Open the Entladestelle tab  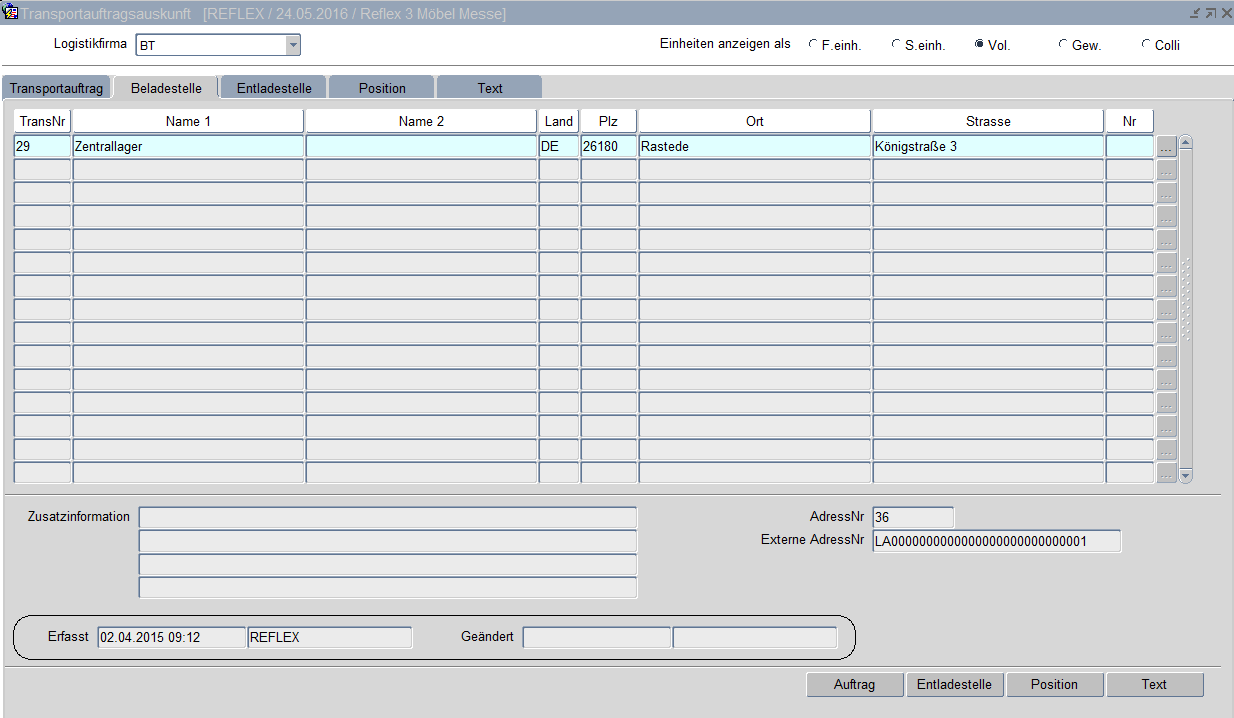coord(274,88)
